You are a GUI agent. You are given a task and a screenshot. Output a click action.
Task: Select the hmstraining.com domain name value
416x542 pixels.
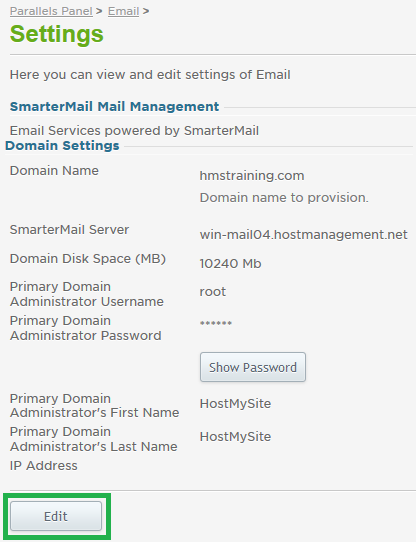(252, 176)
